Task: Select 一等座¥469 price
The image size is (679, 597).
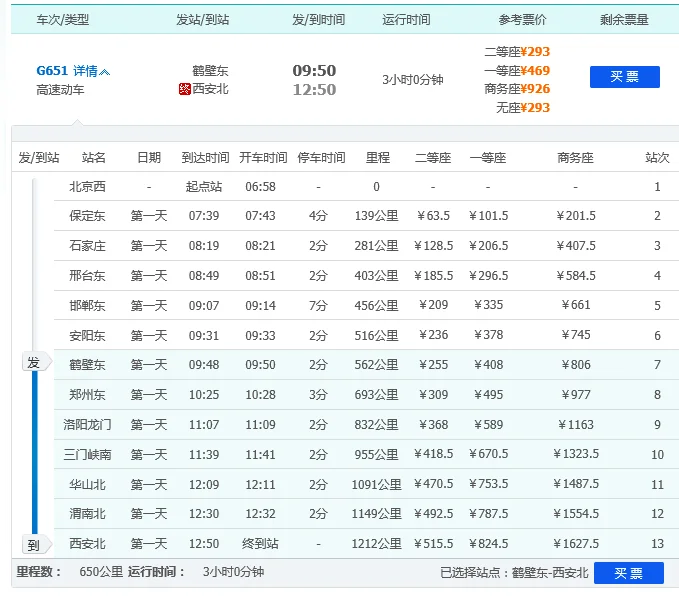Action: (x=517, y=71)
